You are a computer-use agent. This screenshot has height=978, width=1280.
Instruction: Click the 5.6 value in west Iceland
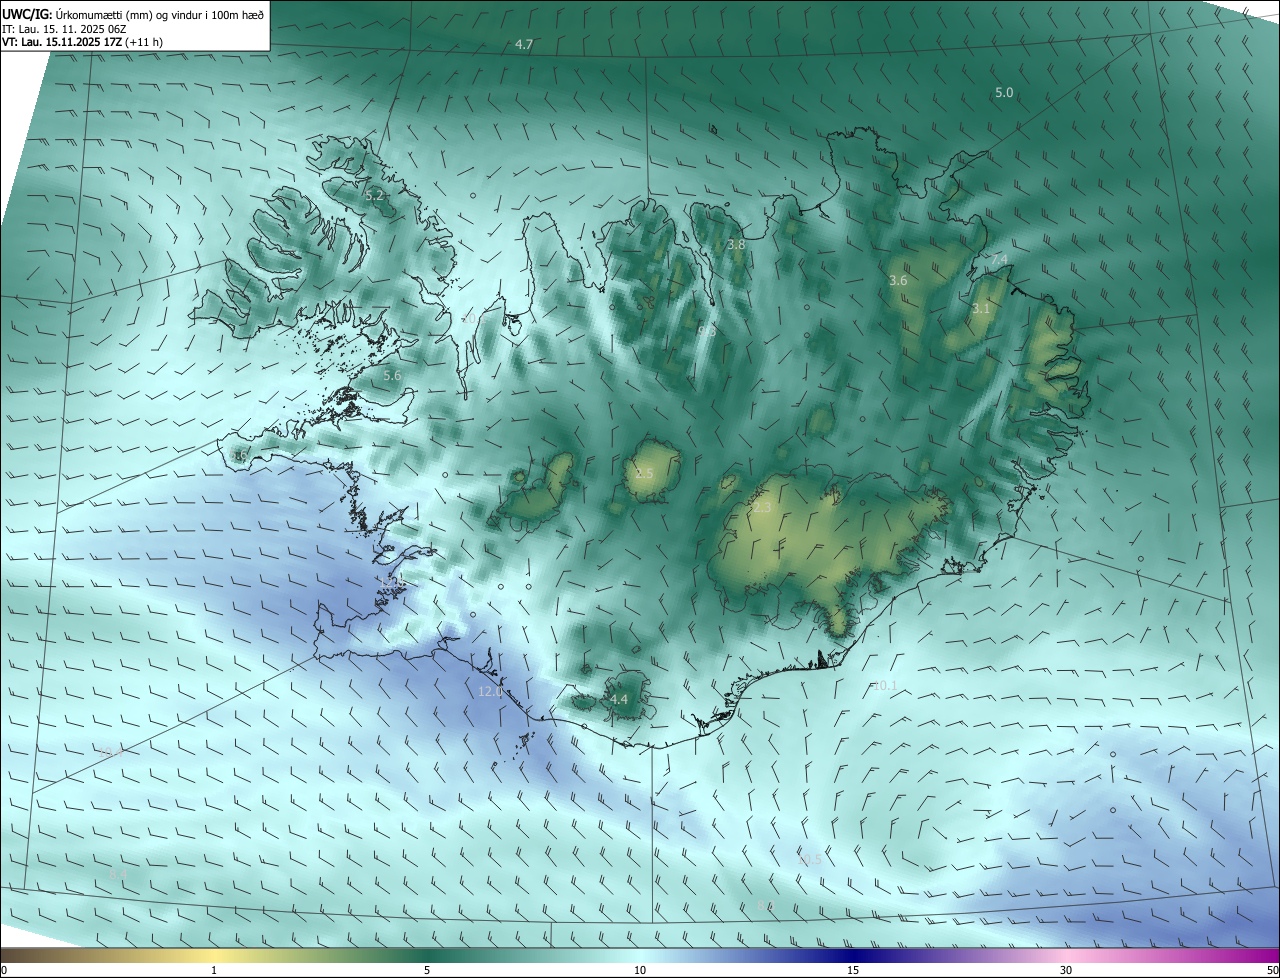(392, 375)
